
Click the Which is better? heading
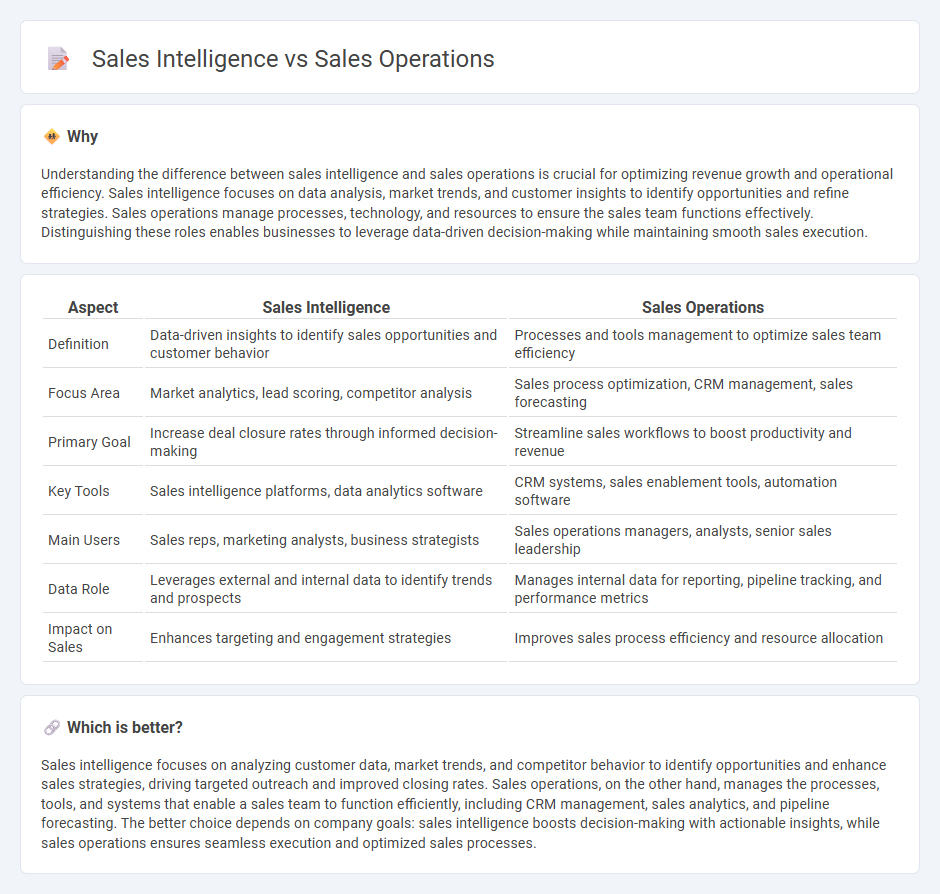click(125, 727)
